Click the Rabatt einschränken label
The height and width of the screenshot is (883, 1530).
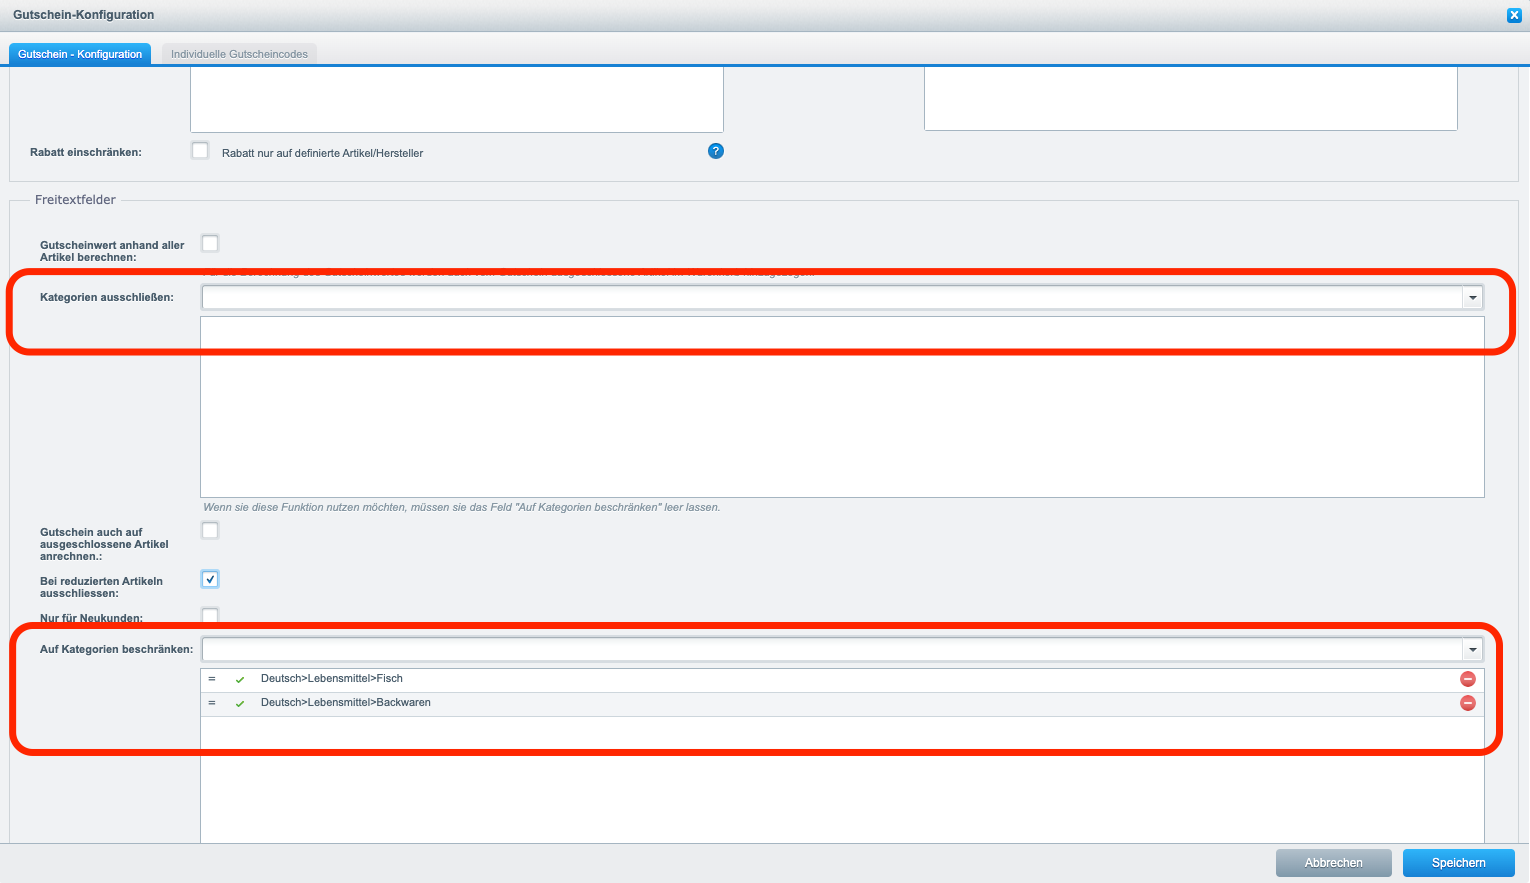pos(86,153)
